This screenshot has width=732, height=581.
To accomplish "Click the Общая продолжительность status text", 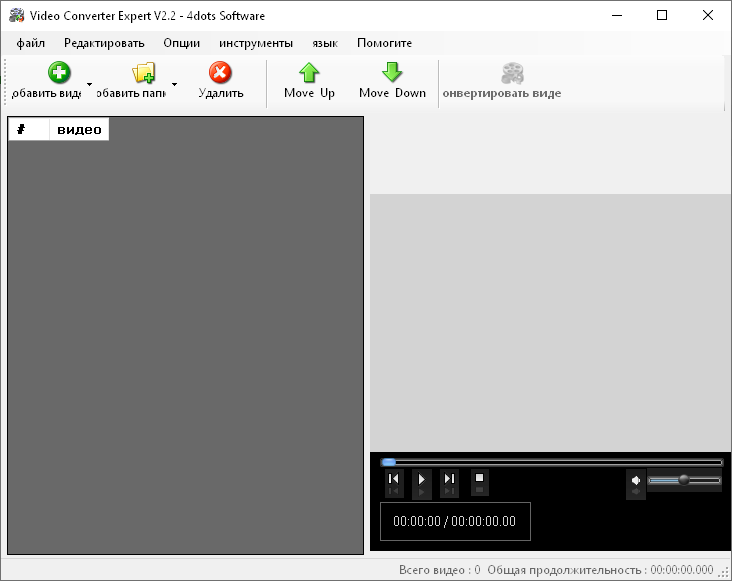I will (600, 570).
